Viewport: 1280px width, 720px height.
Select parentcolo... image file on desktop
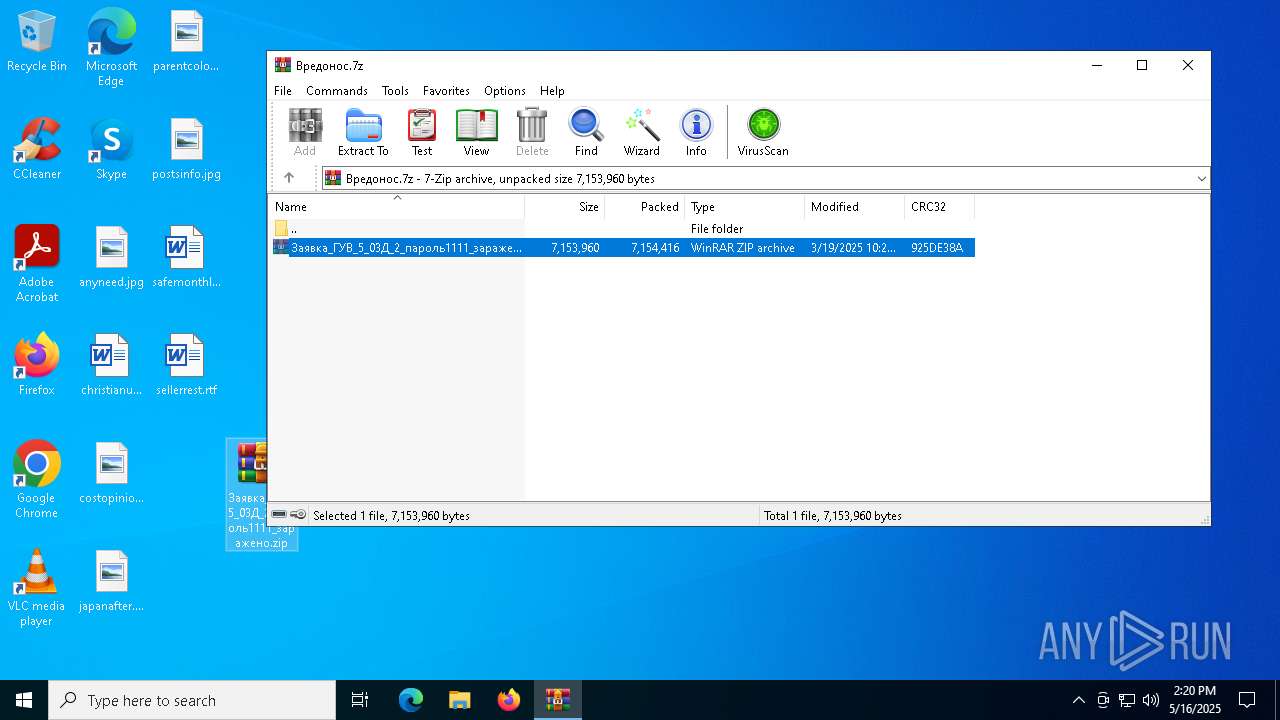186,41
